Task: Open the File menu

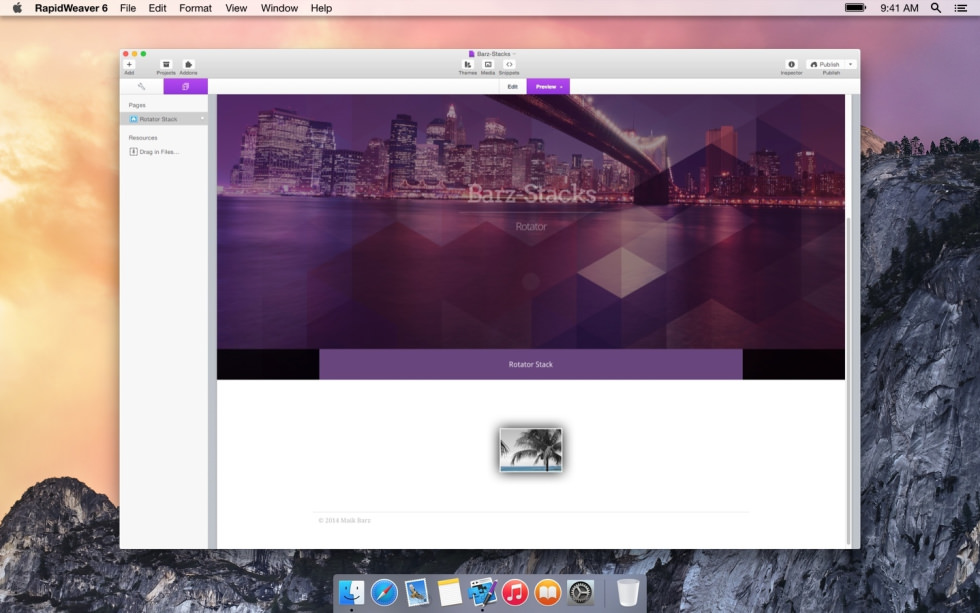Action: [x=128, y=8]
